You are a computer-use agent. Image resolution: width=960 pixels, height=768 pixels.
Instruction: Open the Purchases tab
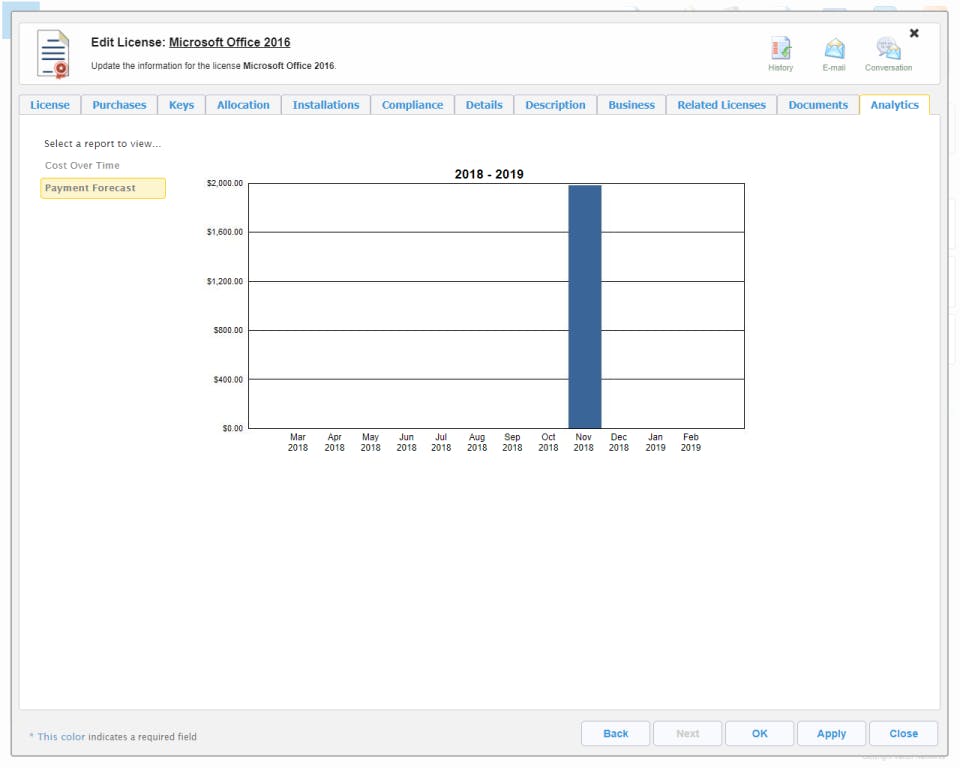tap(119, 105)
